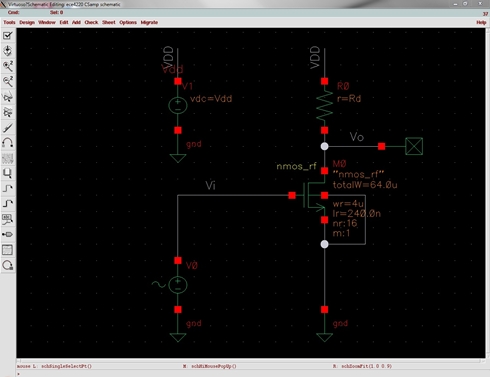490x377 pixels.
Task: Open the Tools menu
Action: 9,22
